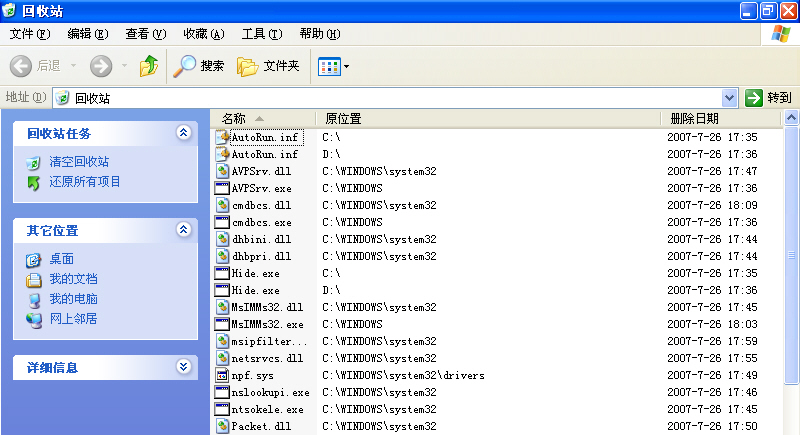Open the Forward history dropdown arrow
The image size is (800, 435).
(x=124, y=66)
